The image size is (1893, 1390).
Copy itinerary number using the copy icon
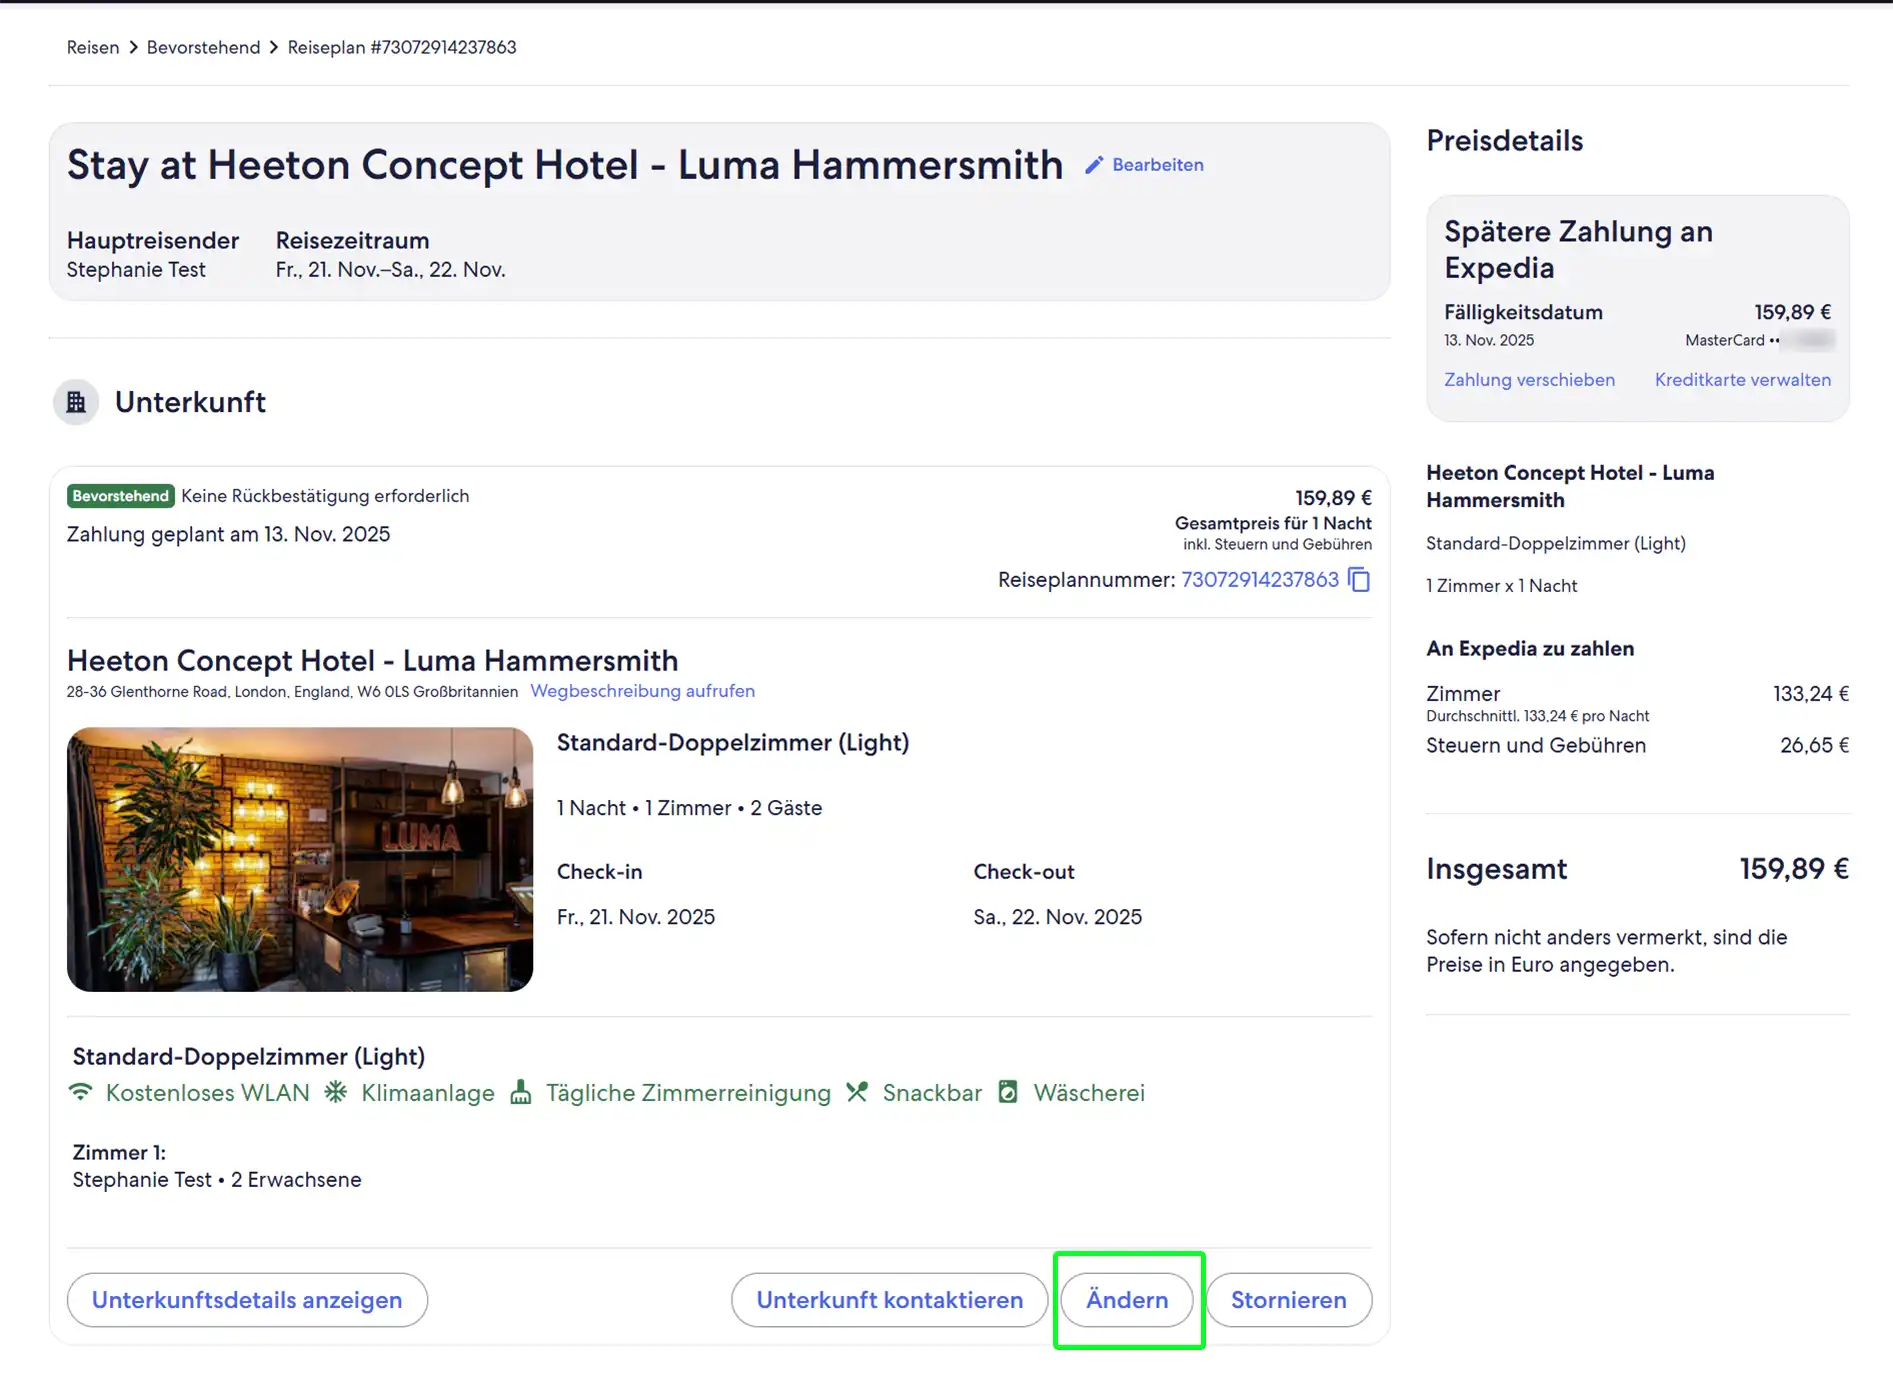click(x=1359, y=580)
